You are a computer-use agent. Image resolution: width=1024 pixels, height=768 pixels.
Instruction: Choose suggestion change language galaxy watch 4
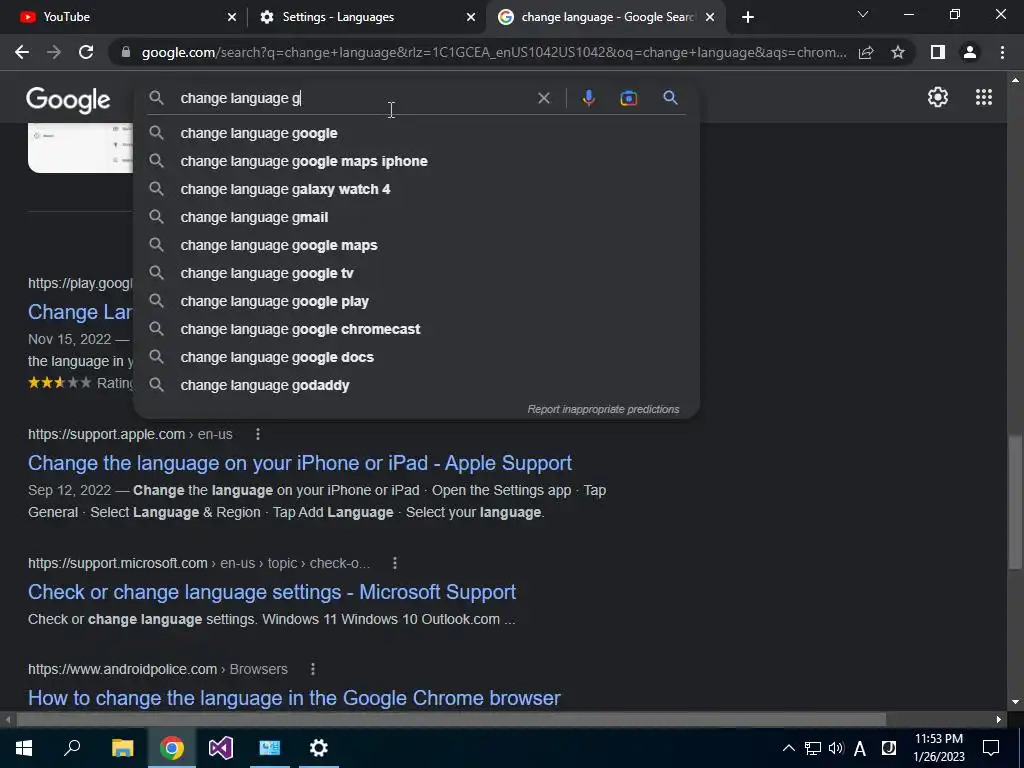(x=416, y=189)
